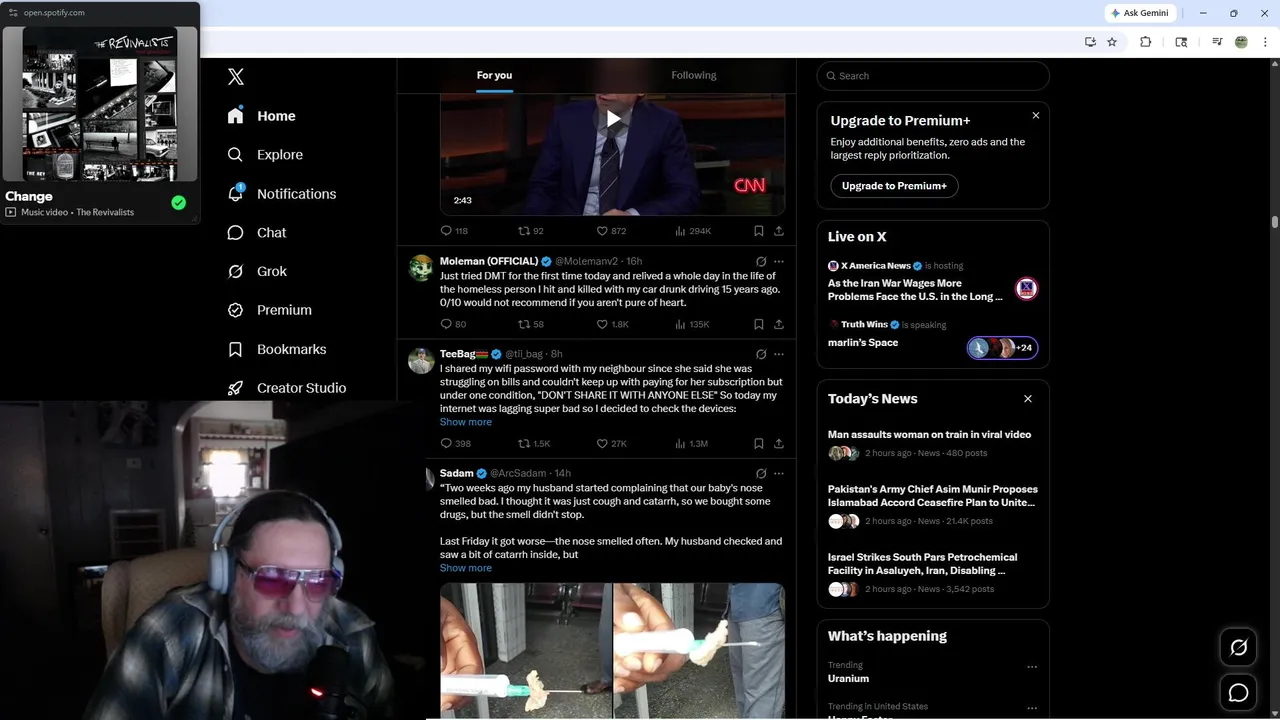Switch to the Following tab

694,75
